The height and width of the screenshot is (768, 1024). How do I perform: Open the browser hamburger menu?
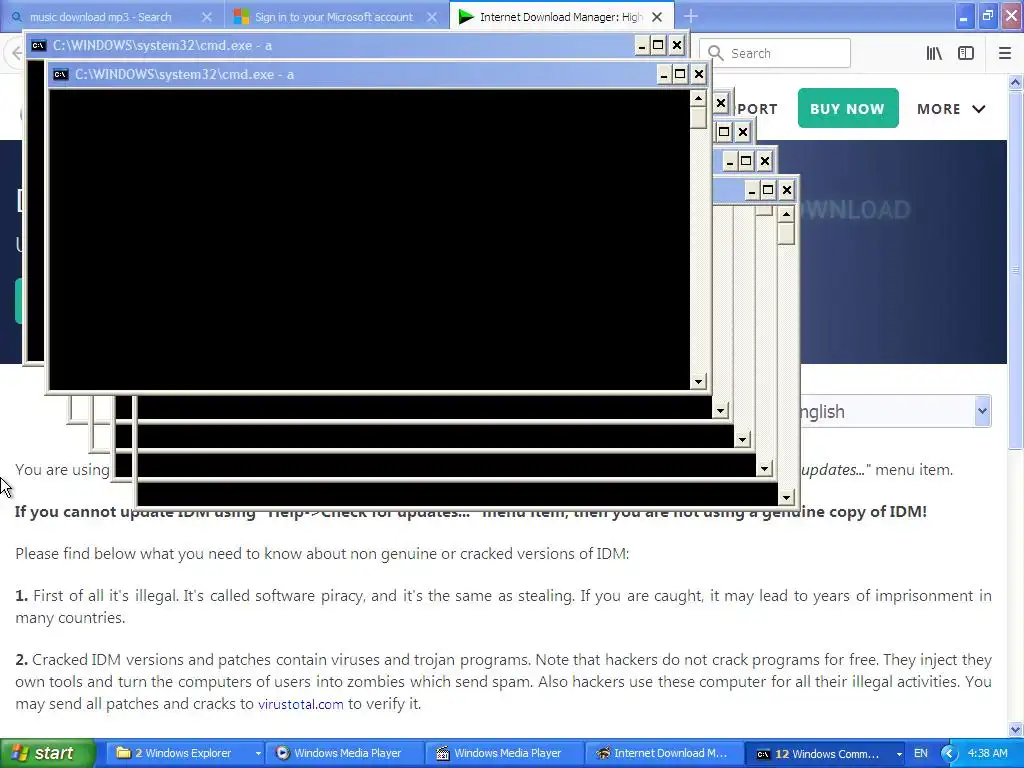tap(1005, 53)
